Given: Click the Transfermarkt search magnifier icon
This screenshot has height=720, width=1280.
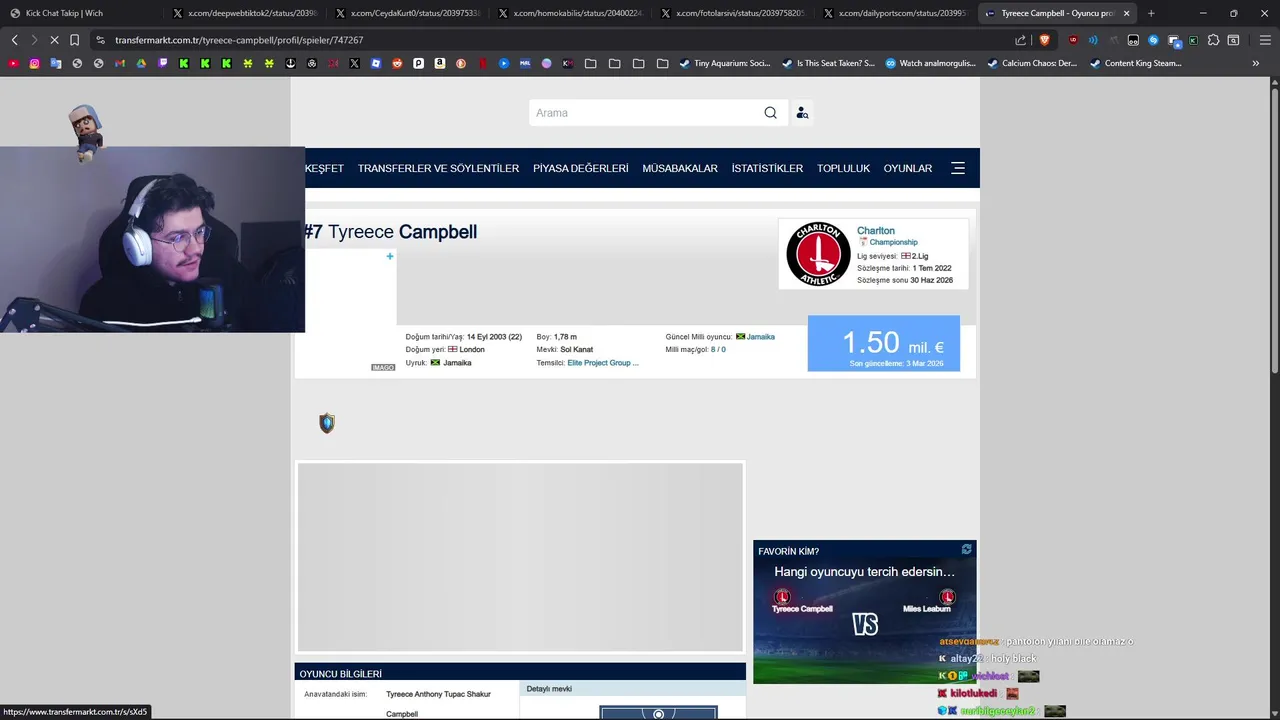Looking at the screenshot, I should coord(770,113).
